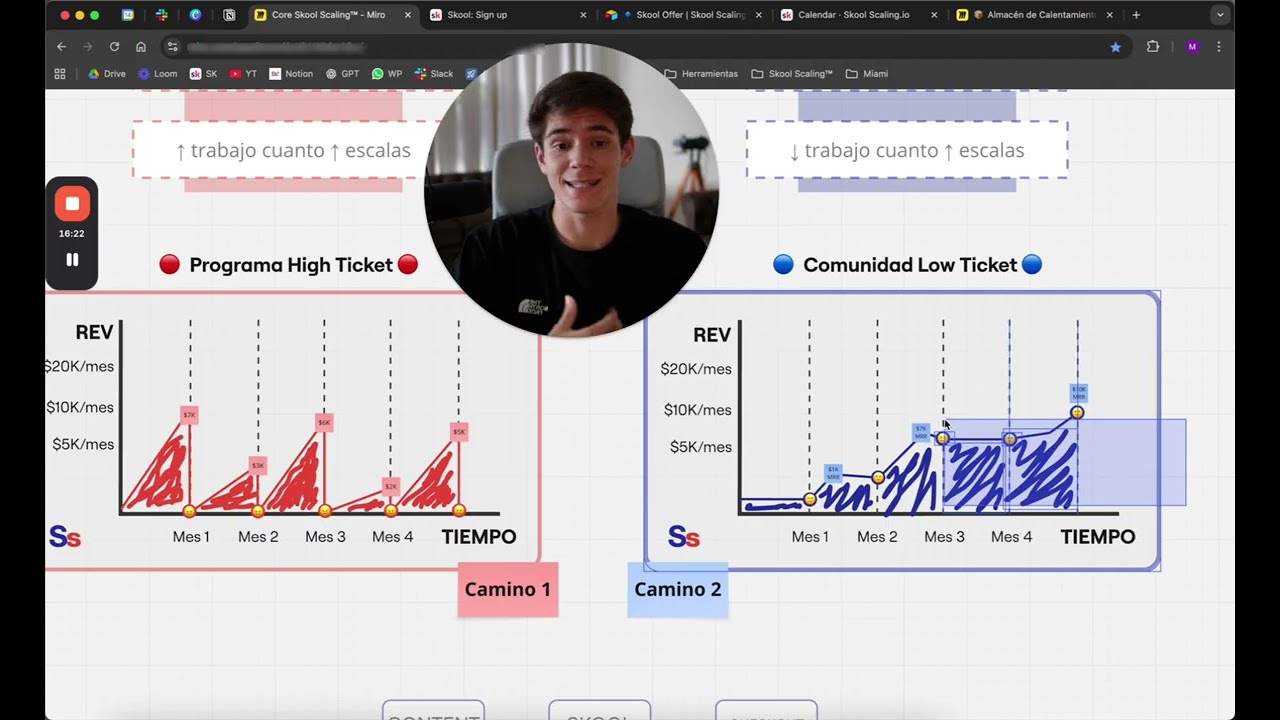Open the Chrome three-dot menu
The width and height of the screenshot is (1280, 720).
1218,47
